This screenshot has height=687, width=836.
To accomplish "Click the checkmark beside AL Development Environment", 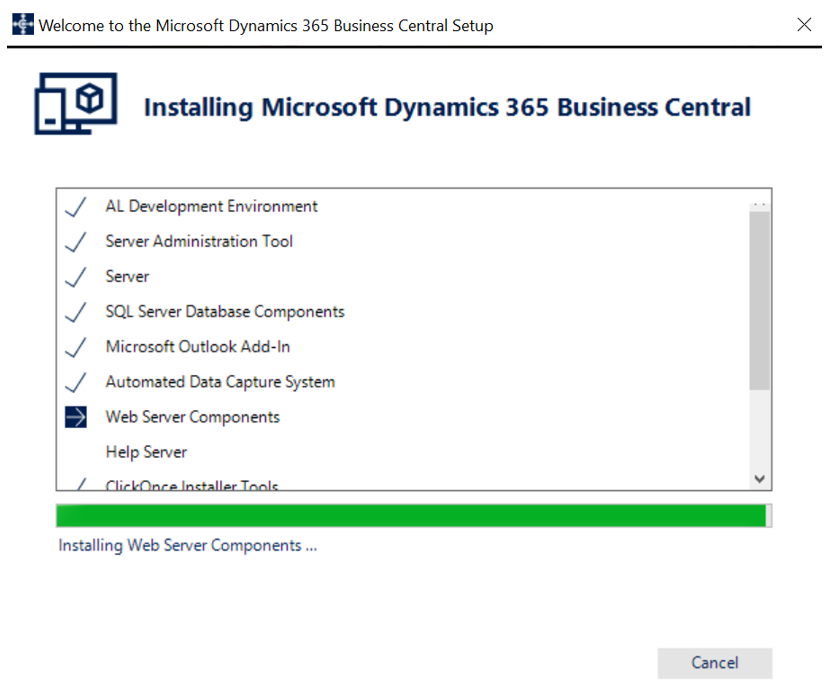I will pyautogui.click(x=76, y=207).
